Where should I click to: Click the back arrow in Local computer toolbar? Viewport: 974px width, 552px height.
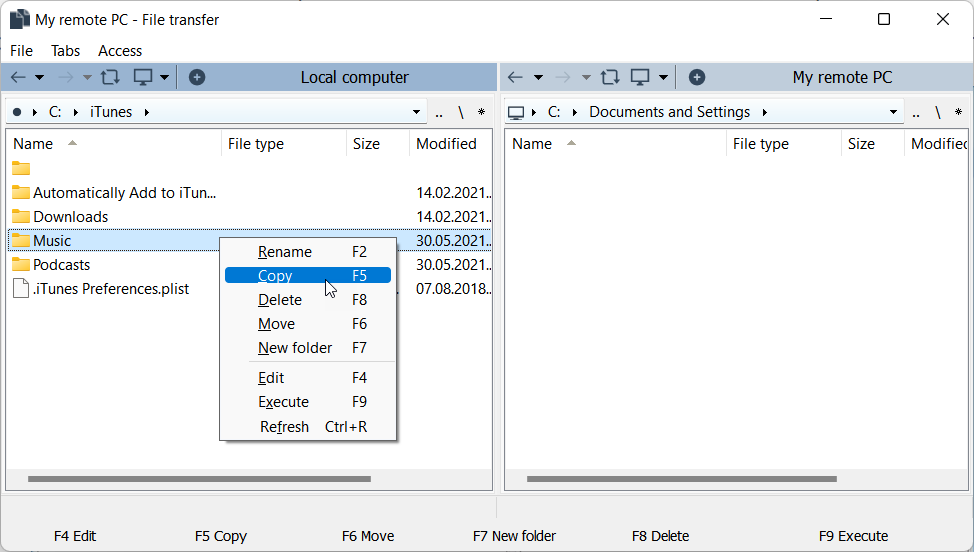pos(18,77)
